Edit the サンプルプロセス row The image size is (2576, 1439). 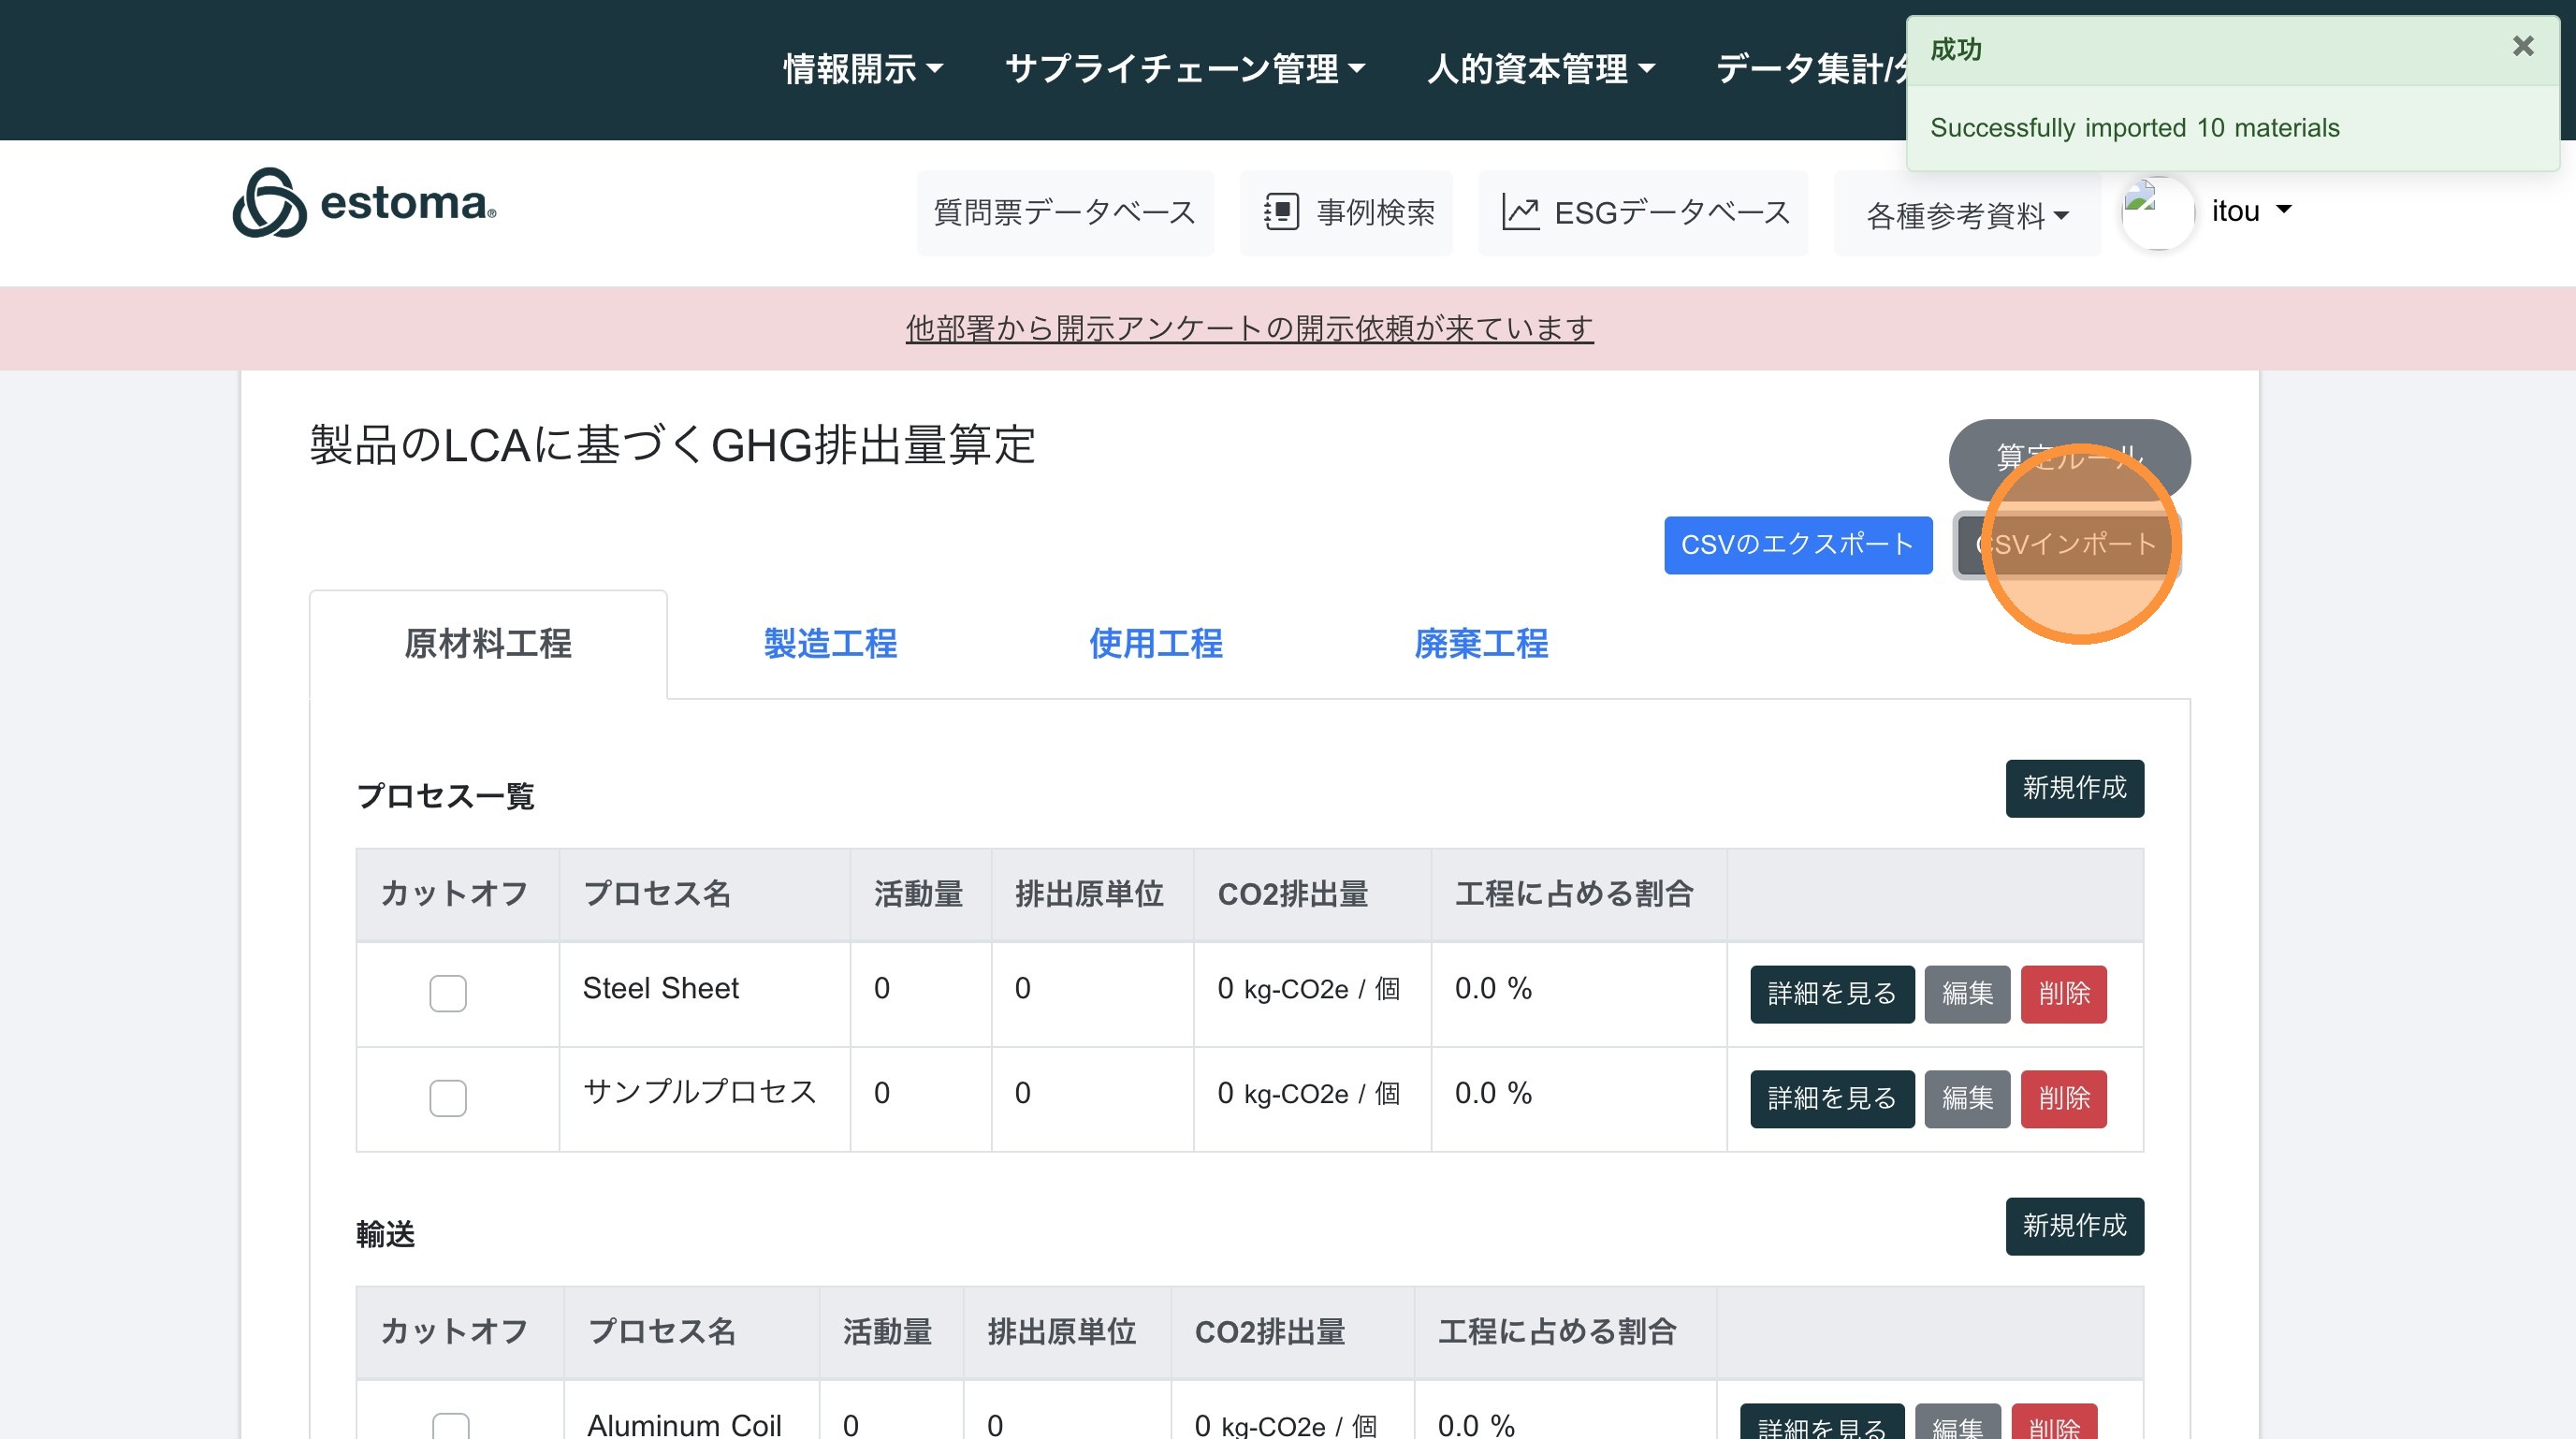point(1966,1099)
